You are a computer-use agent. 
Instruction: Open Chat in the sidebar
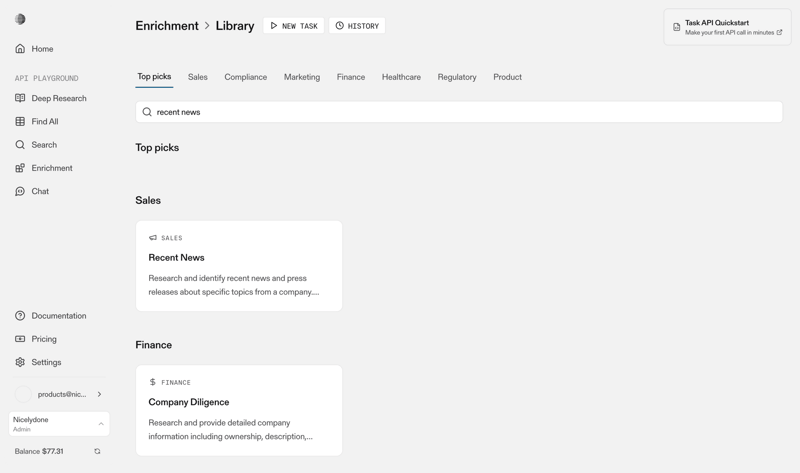(x=40, y=191)
